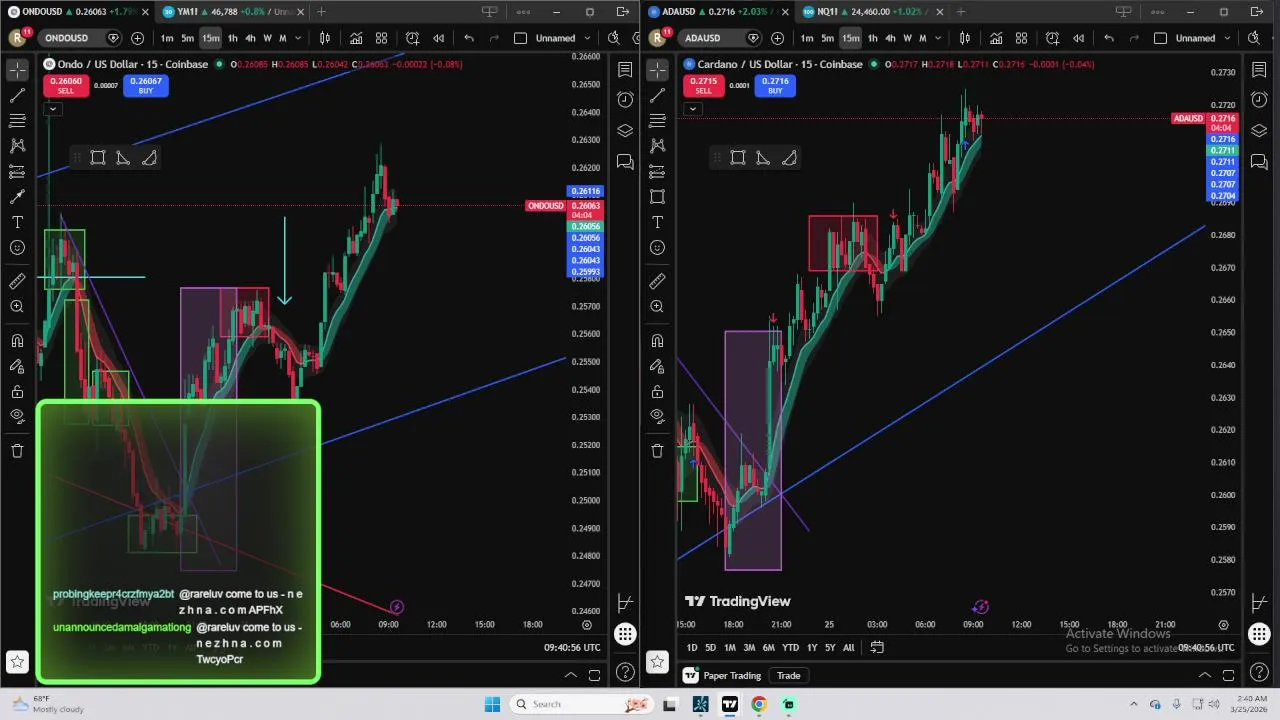
Task: Hide all drawings via eye icon, ONDOUSD window
Action: [x=17, y=415]
